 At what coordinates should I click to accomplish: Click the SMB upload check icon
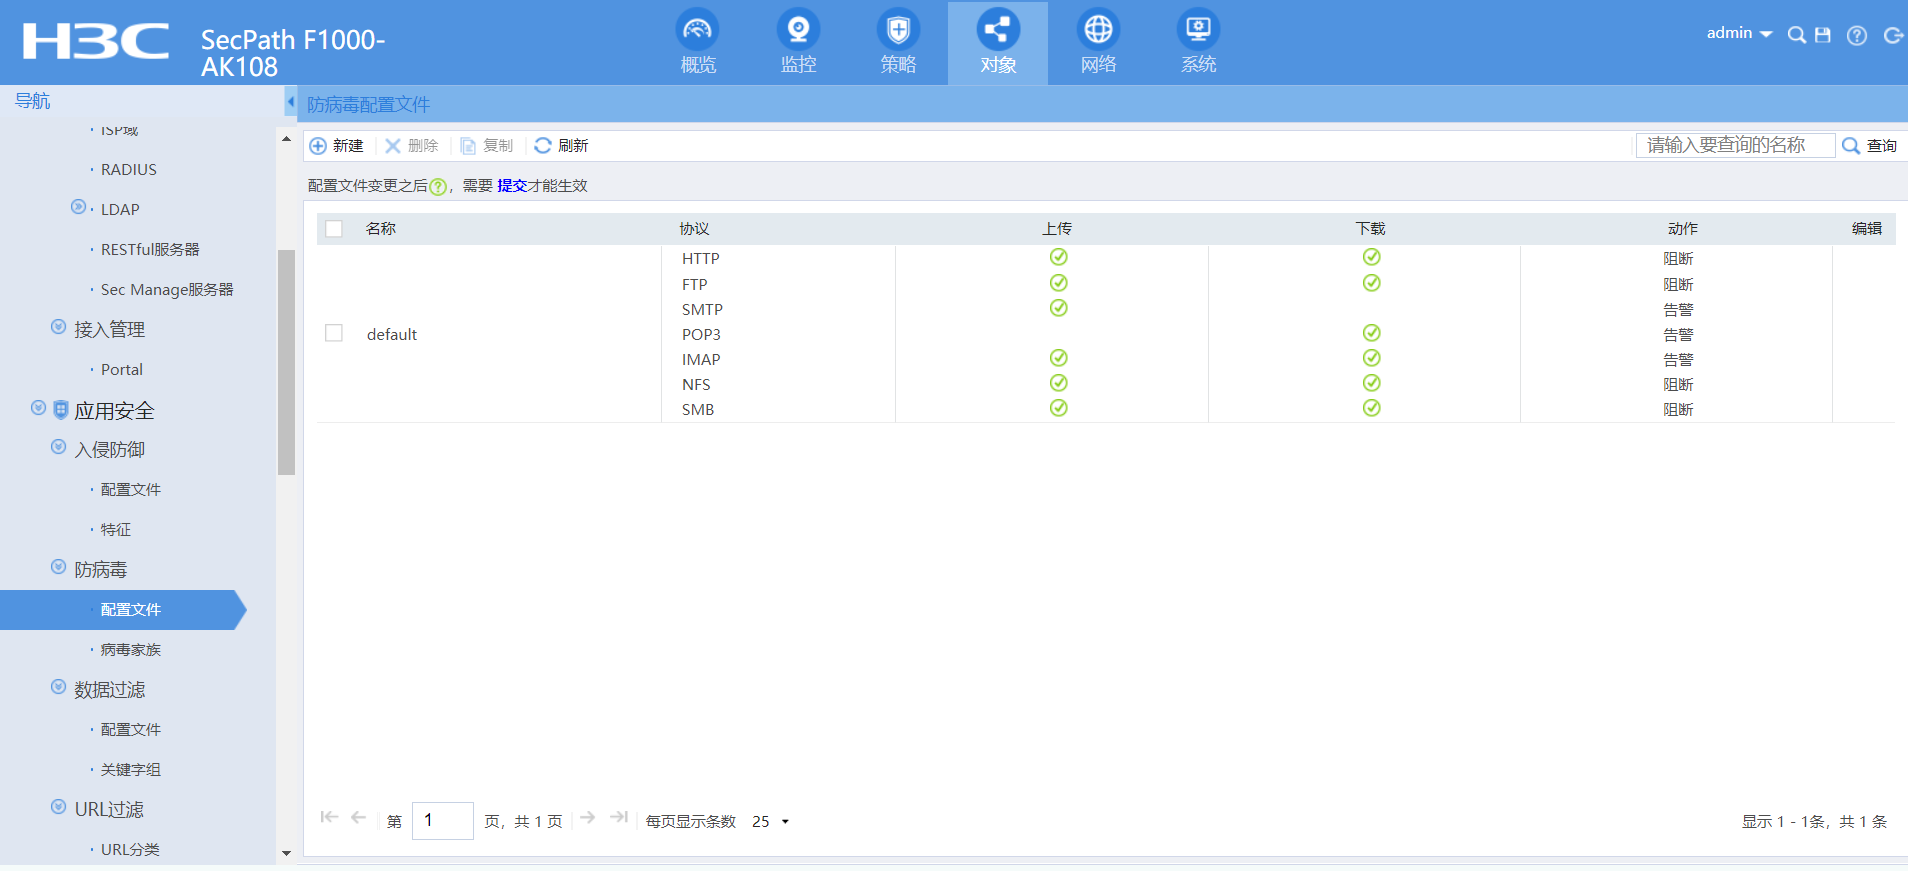[1059, 408]
